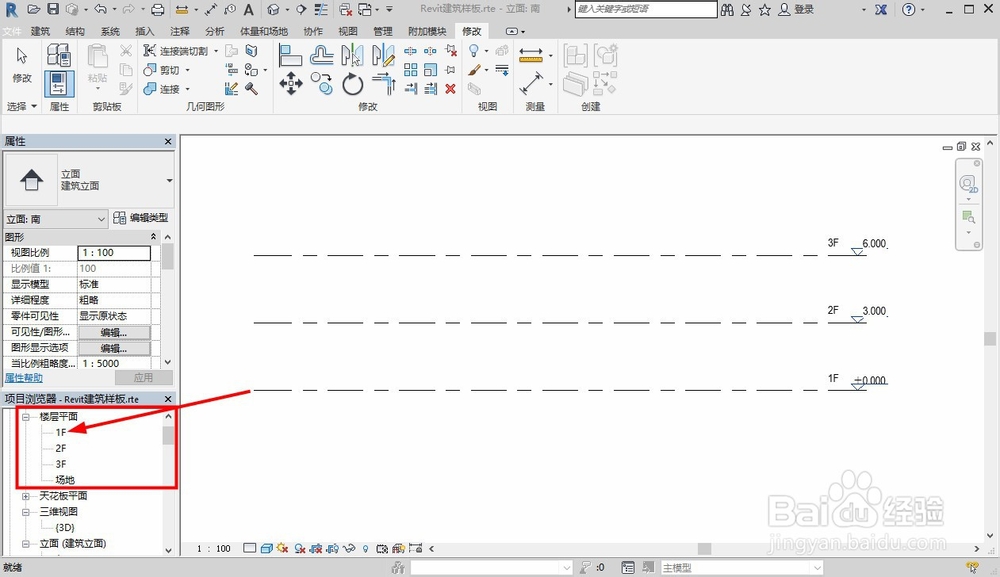Choose Mirror - Pick Axis tool
Image resolution: width=1000 pixels, height=577 pixels.
pos(352,55)
